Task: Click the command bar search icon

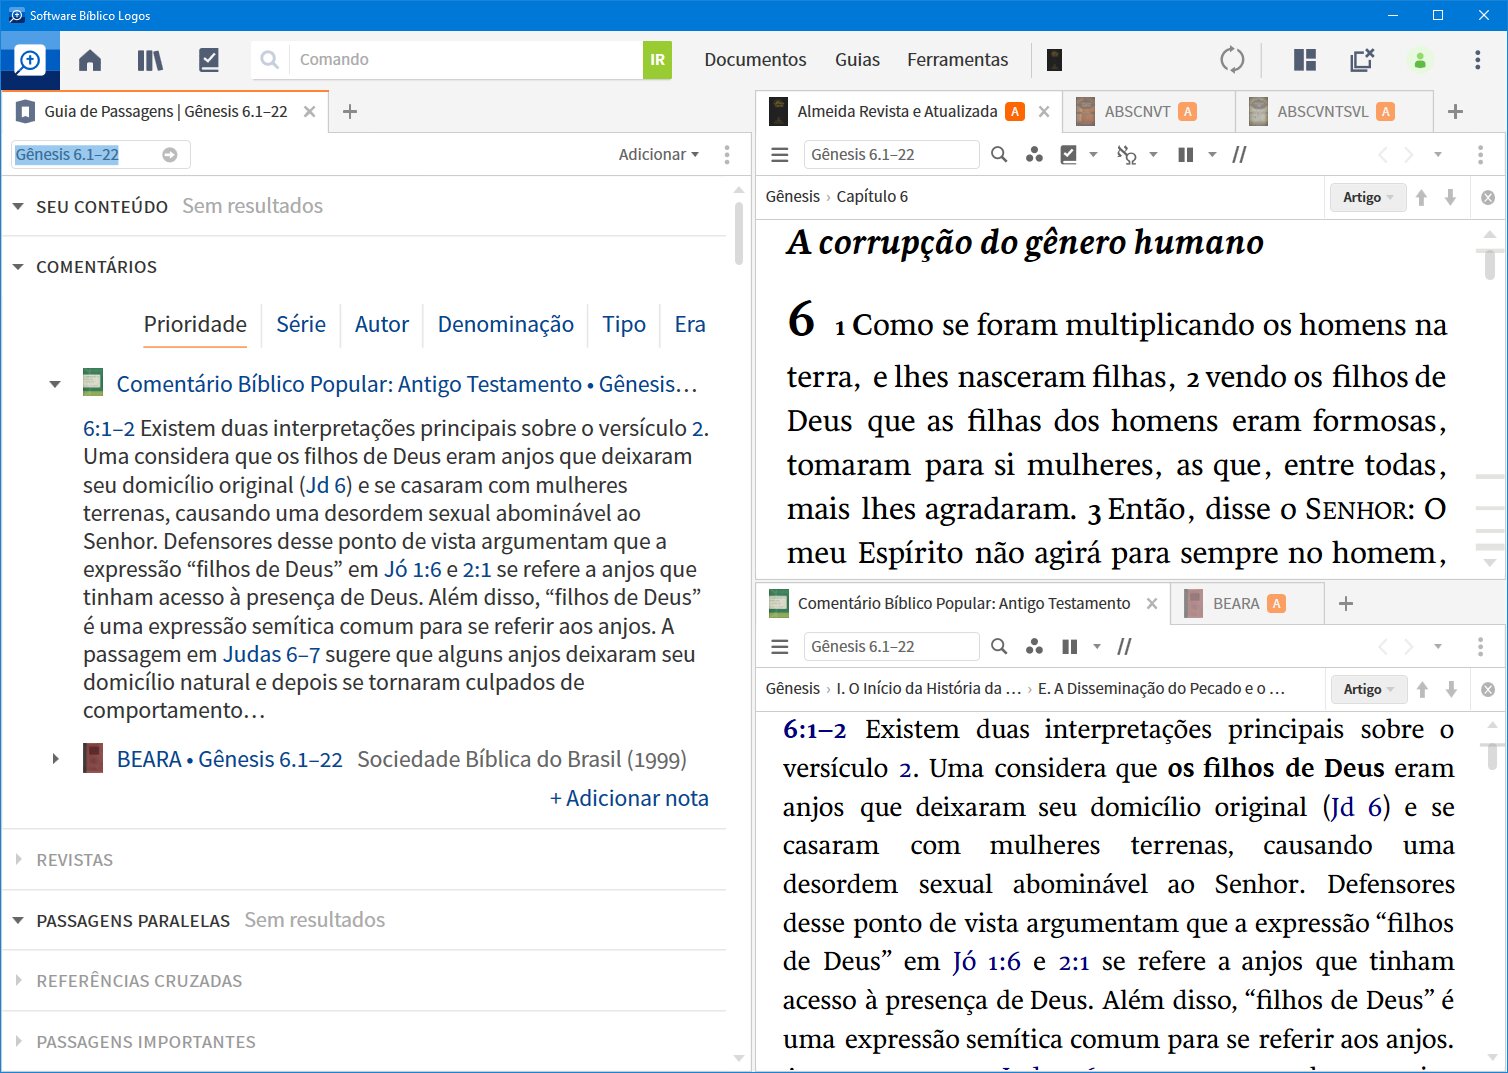Action: 270,60
